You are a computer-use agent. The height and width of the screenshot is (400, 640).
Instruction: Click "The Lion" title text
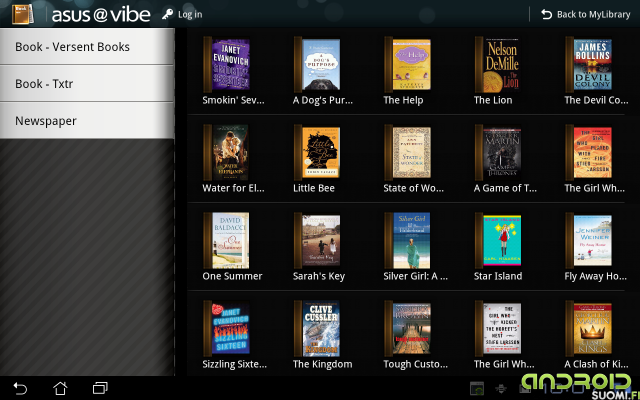click(x=493, y=100)
